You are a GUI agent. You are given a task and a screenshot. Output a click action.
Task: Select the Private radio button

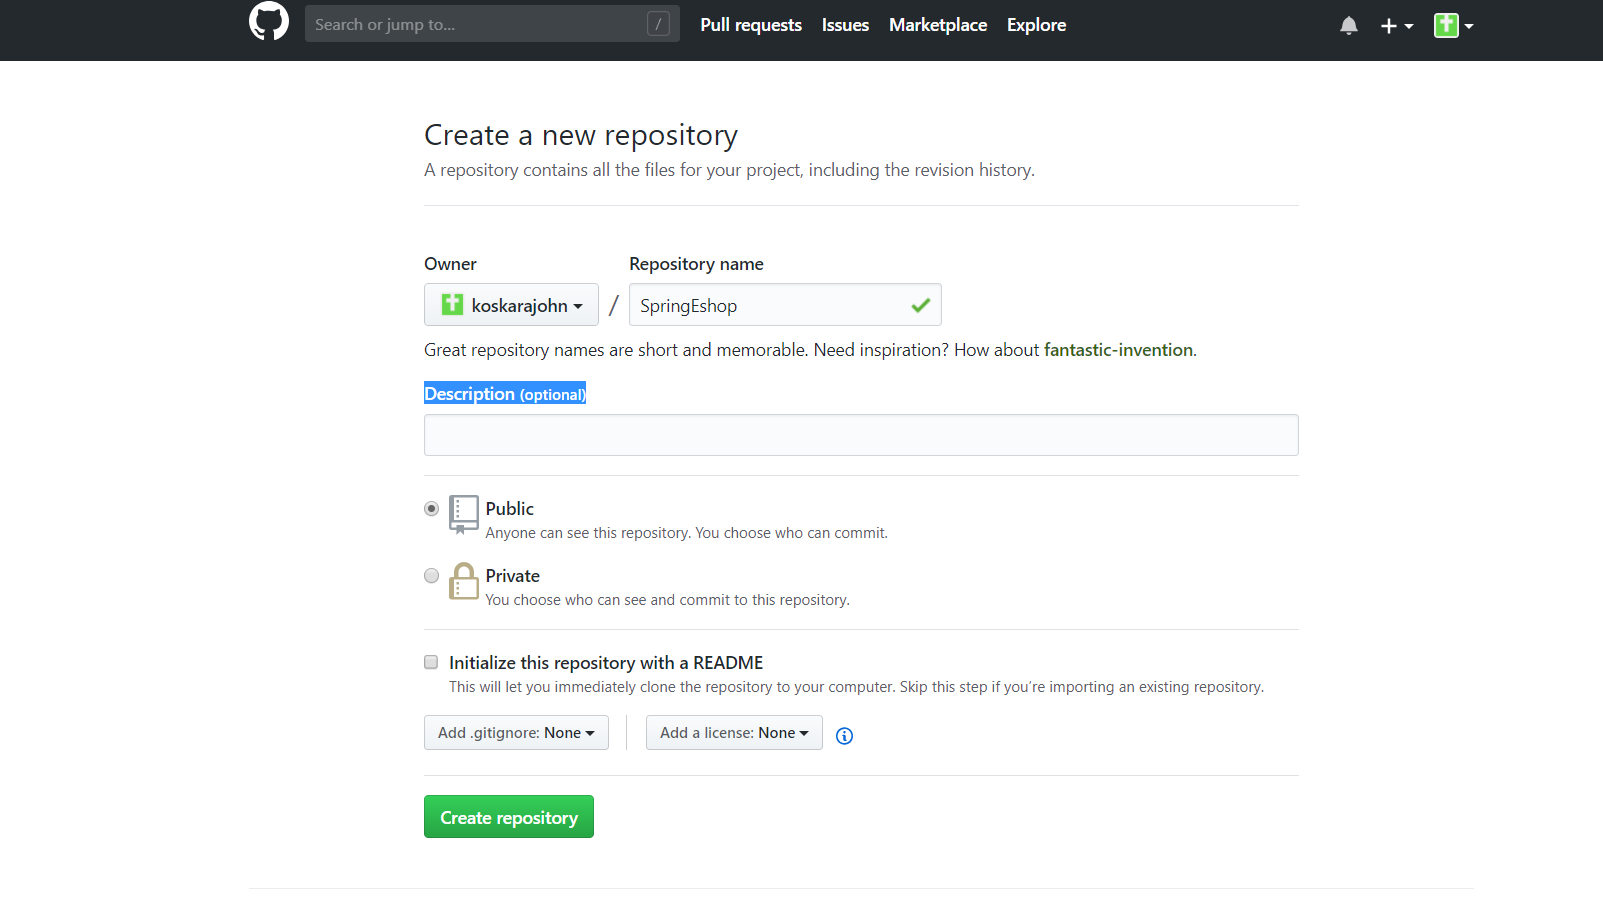431,576
